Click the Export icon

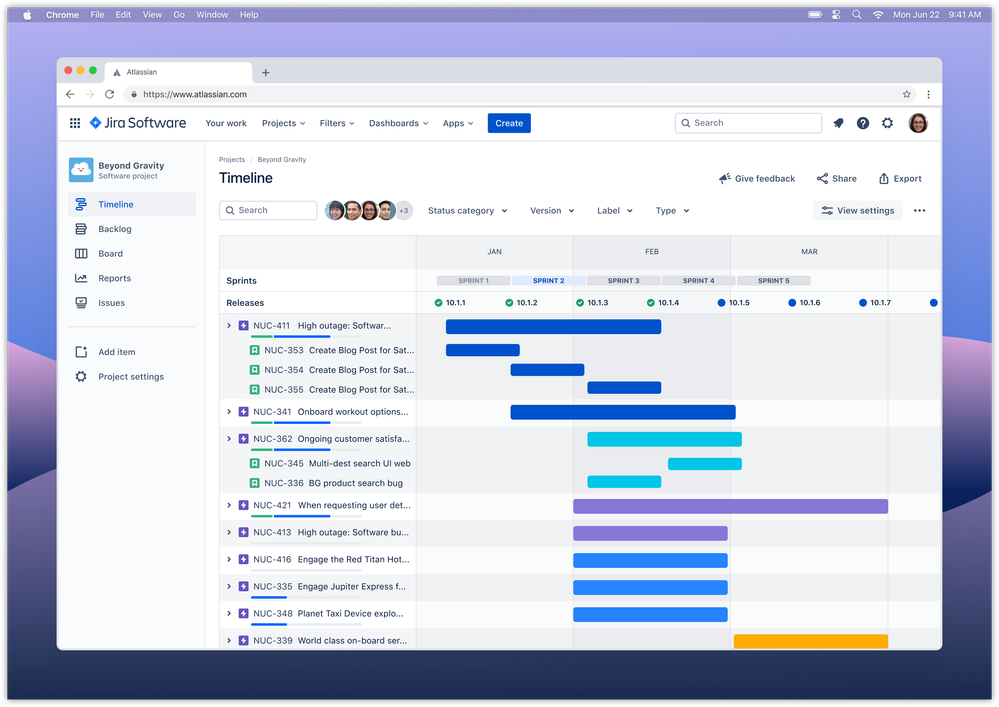(x=884, y=178)
